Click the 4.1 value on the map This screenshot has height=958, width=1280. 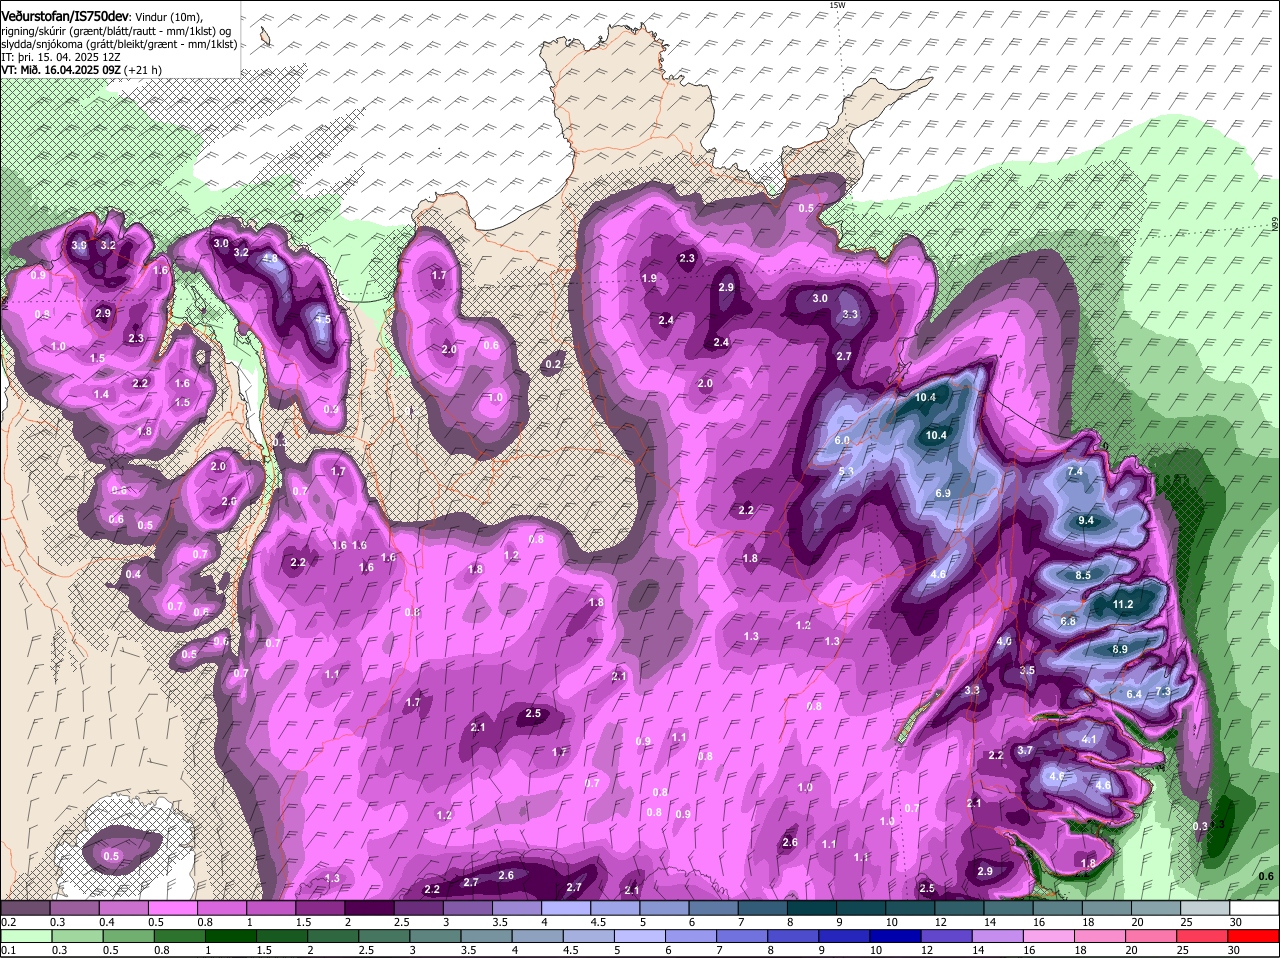coord(1090,739)
